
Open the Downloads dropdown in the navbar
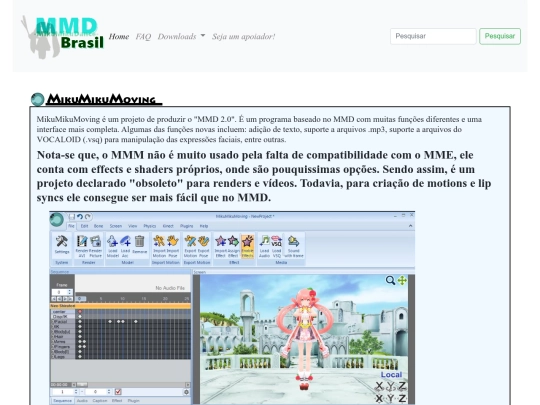pos(181,37)
